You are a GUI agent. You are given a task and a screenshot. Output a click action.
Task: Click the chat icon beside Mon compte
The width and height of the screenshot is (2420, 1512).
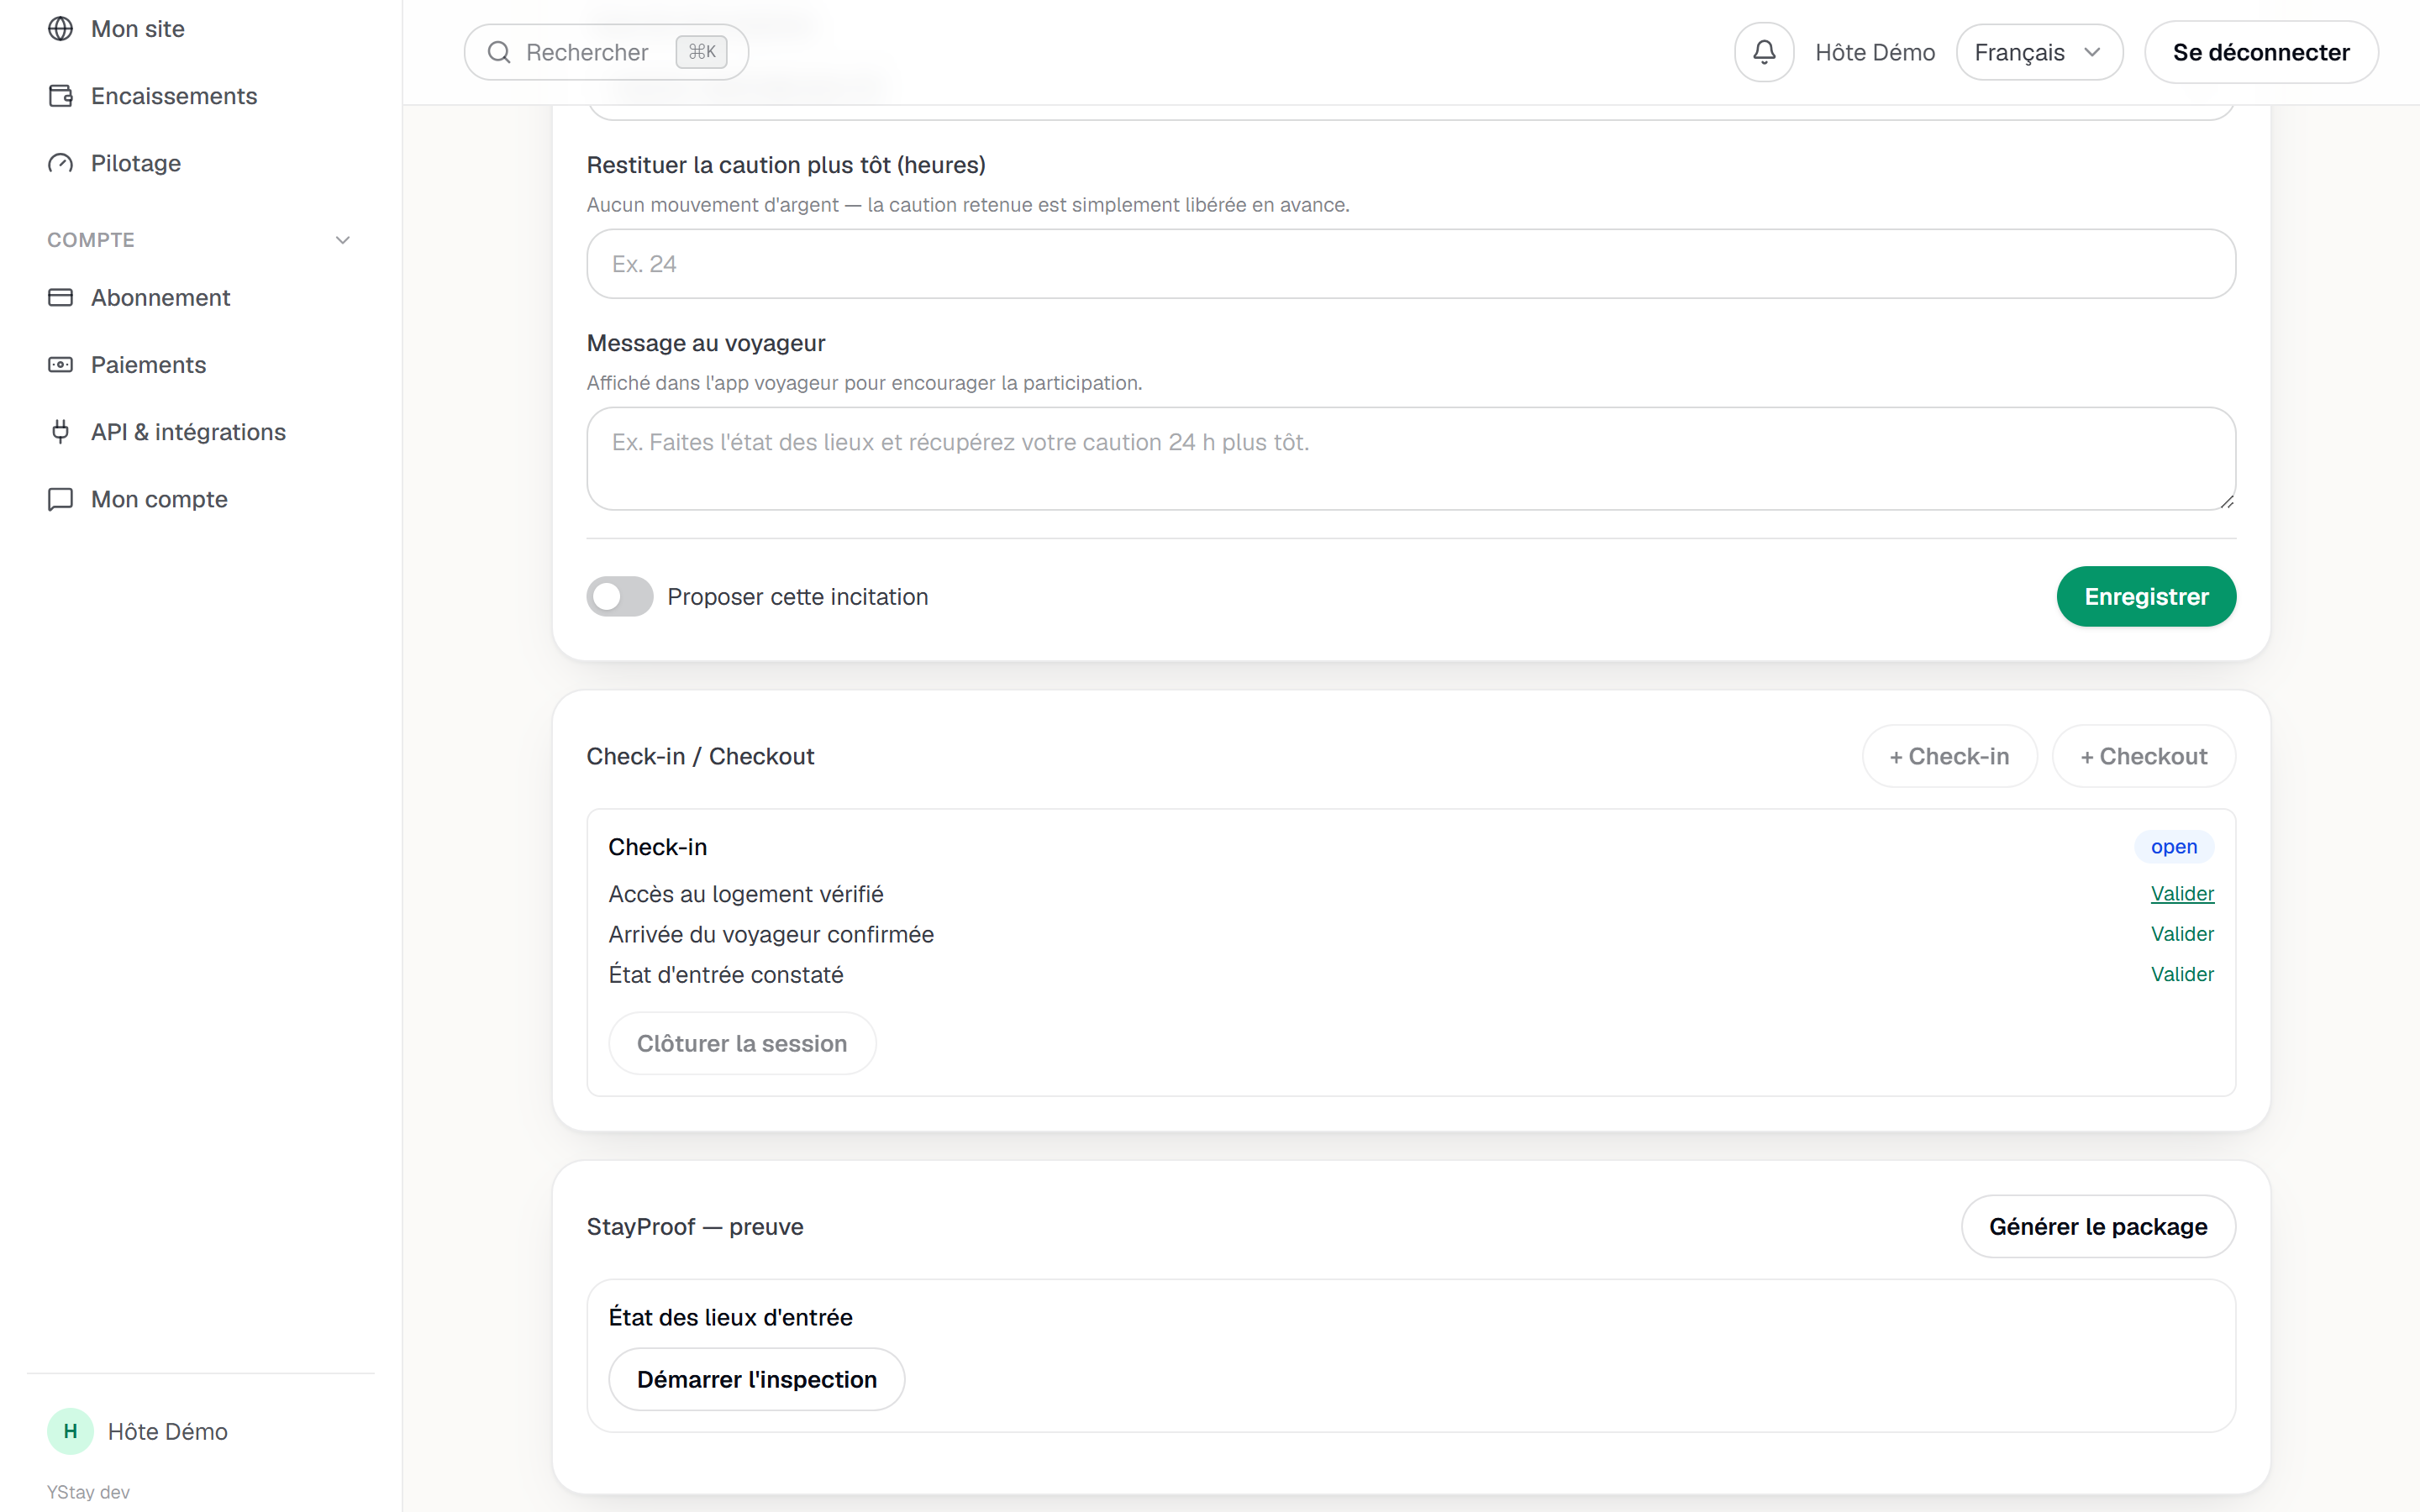tap(61, 499)
